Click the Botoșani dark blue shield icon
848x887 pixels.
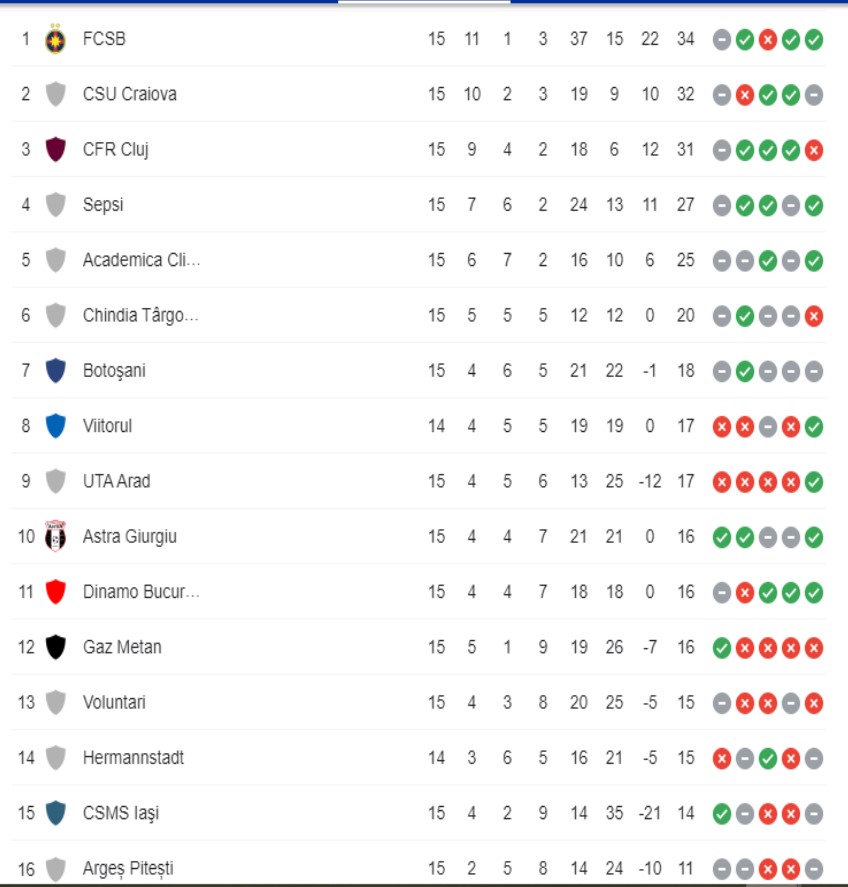[56, 371]
